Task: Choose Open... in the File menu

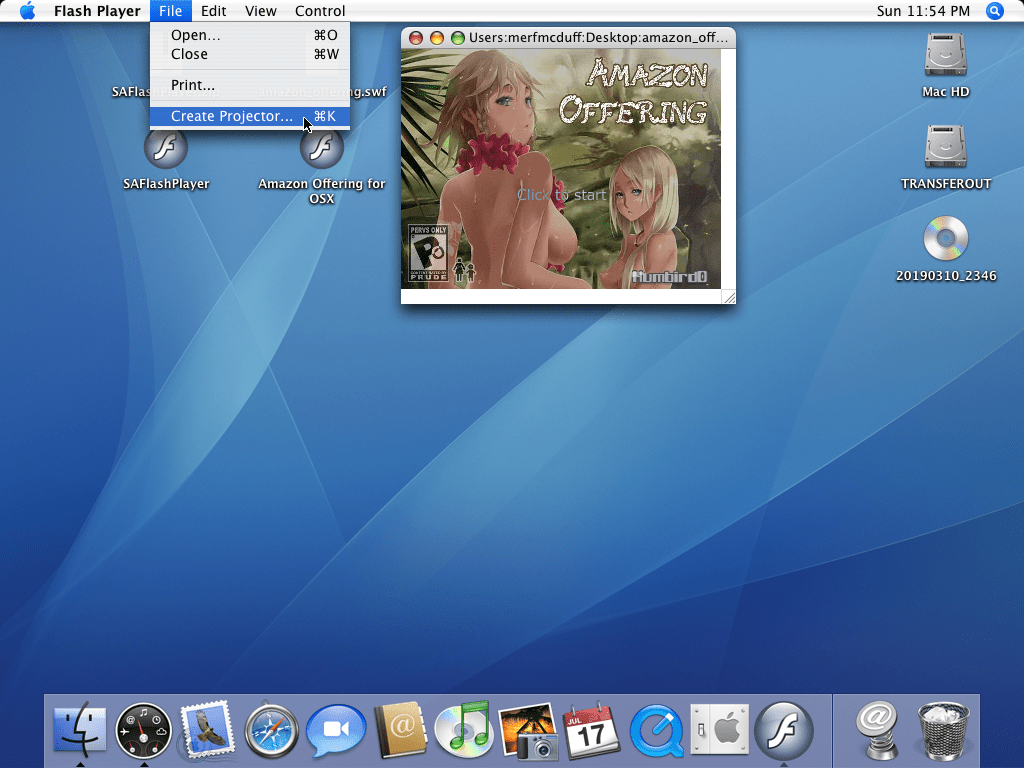Action: point(196,35)
